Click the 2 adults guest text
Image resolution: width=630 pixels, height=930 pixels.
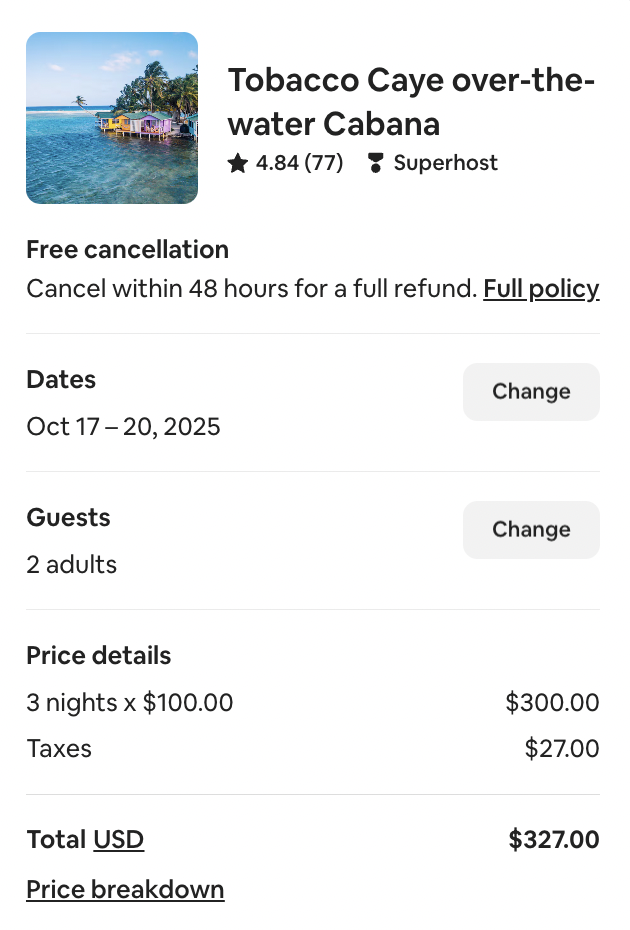(72, 565)
